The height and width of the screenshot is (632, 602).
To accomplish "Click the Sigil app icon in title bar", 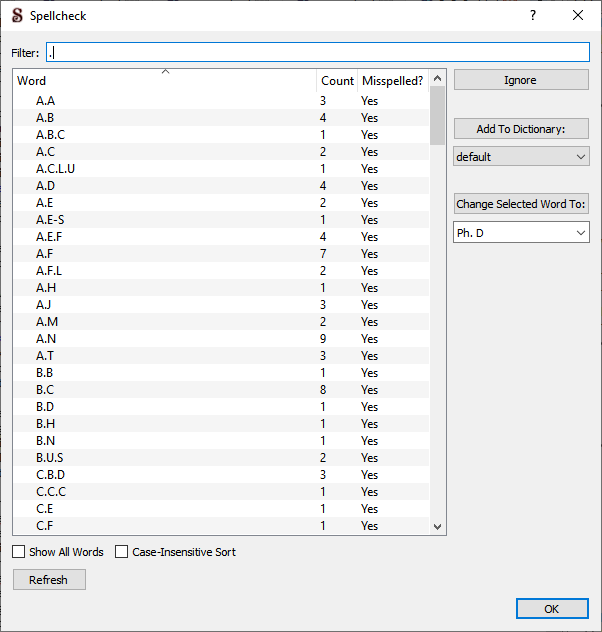I will pos(16,16).
